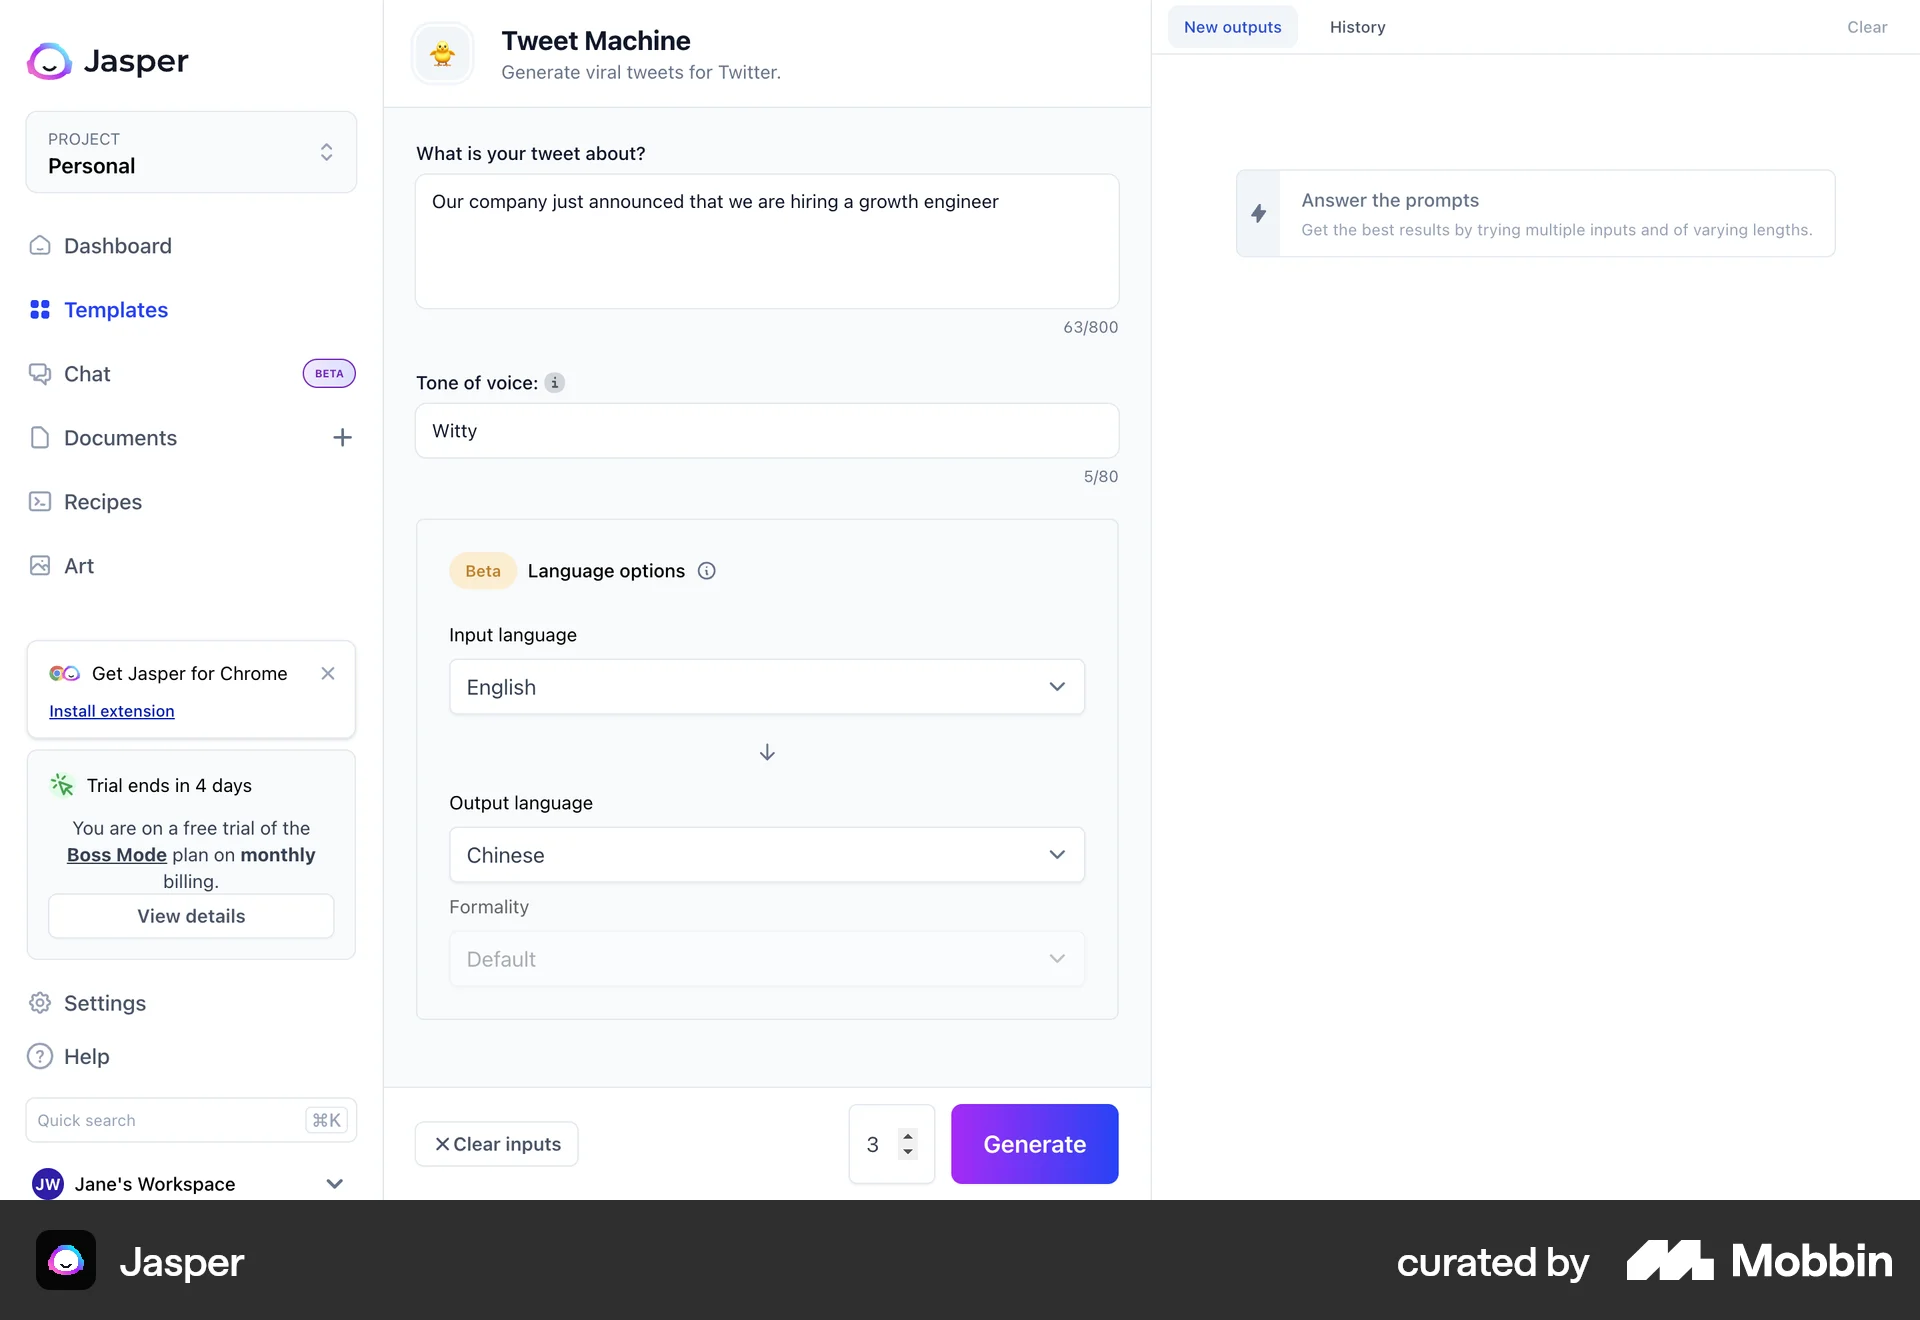Viewport: 1920px width, 1320px height.
Task: Click the plus icon next to Documents
Action: (342, 438)
